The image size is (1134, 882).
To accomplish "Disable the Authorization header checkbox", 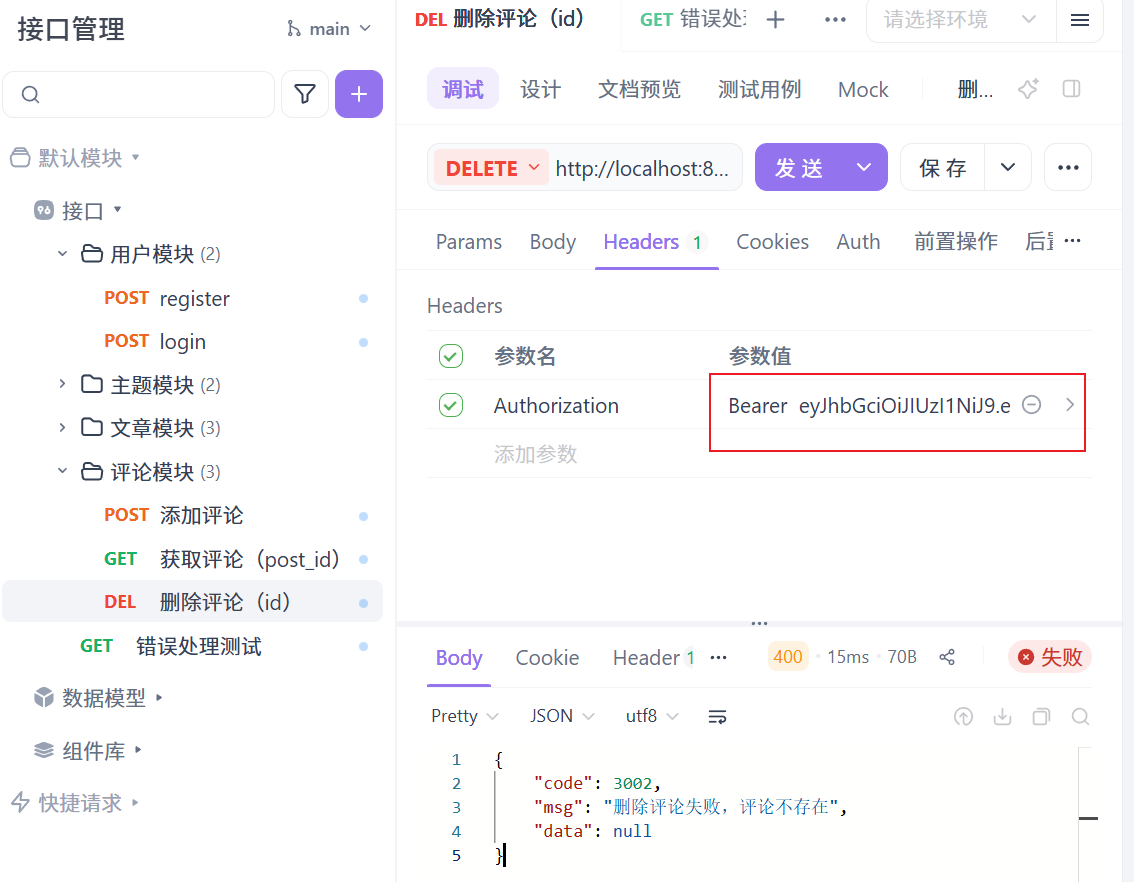I will [x=451, y=405].
